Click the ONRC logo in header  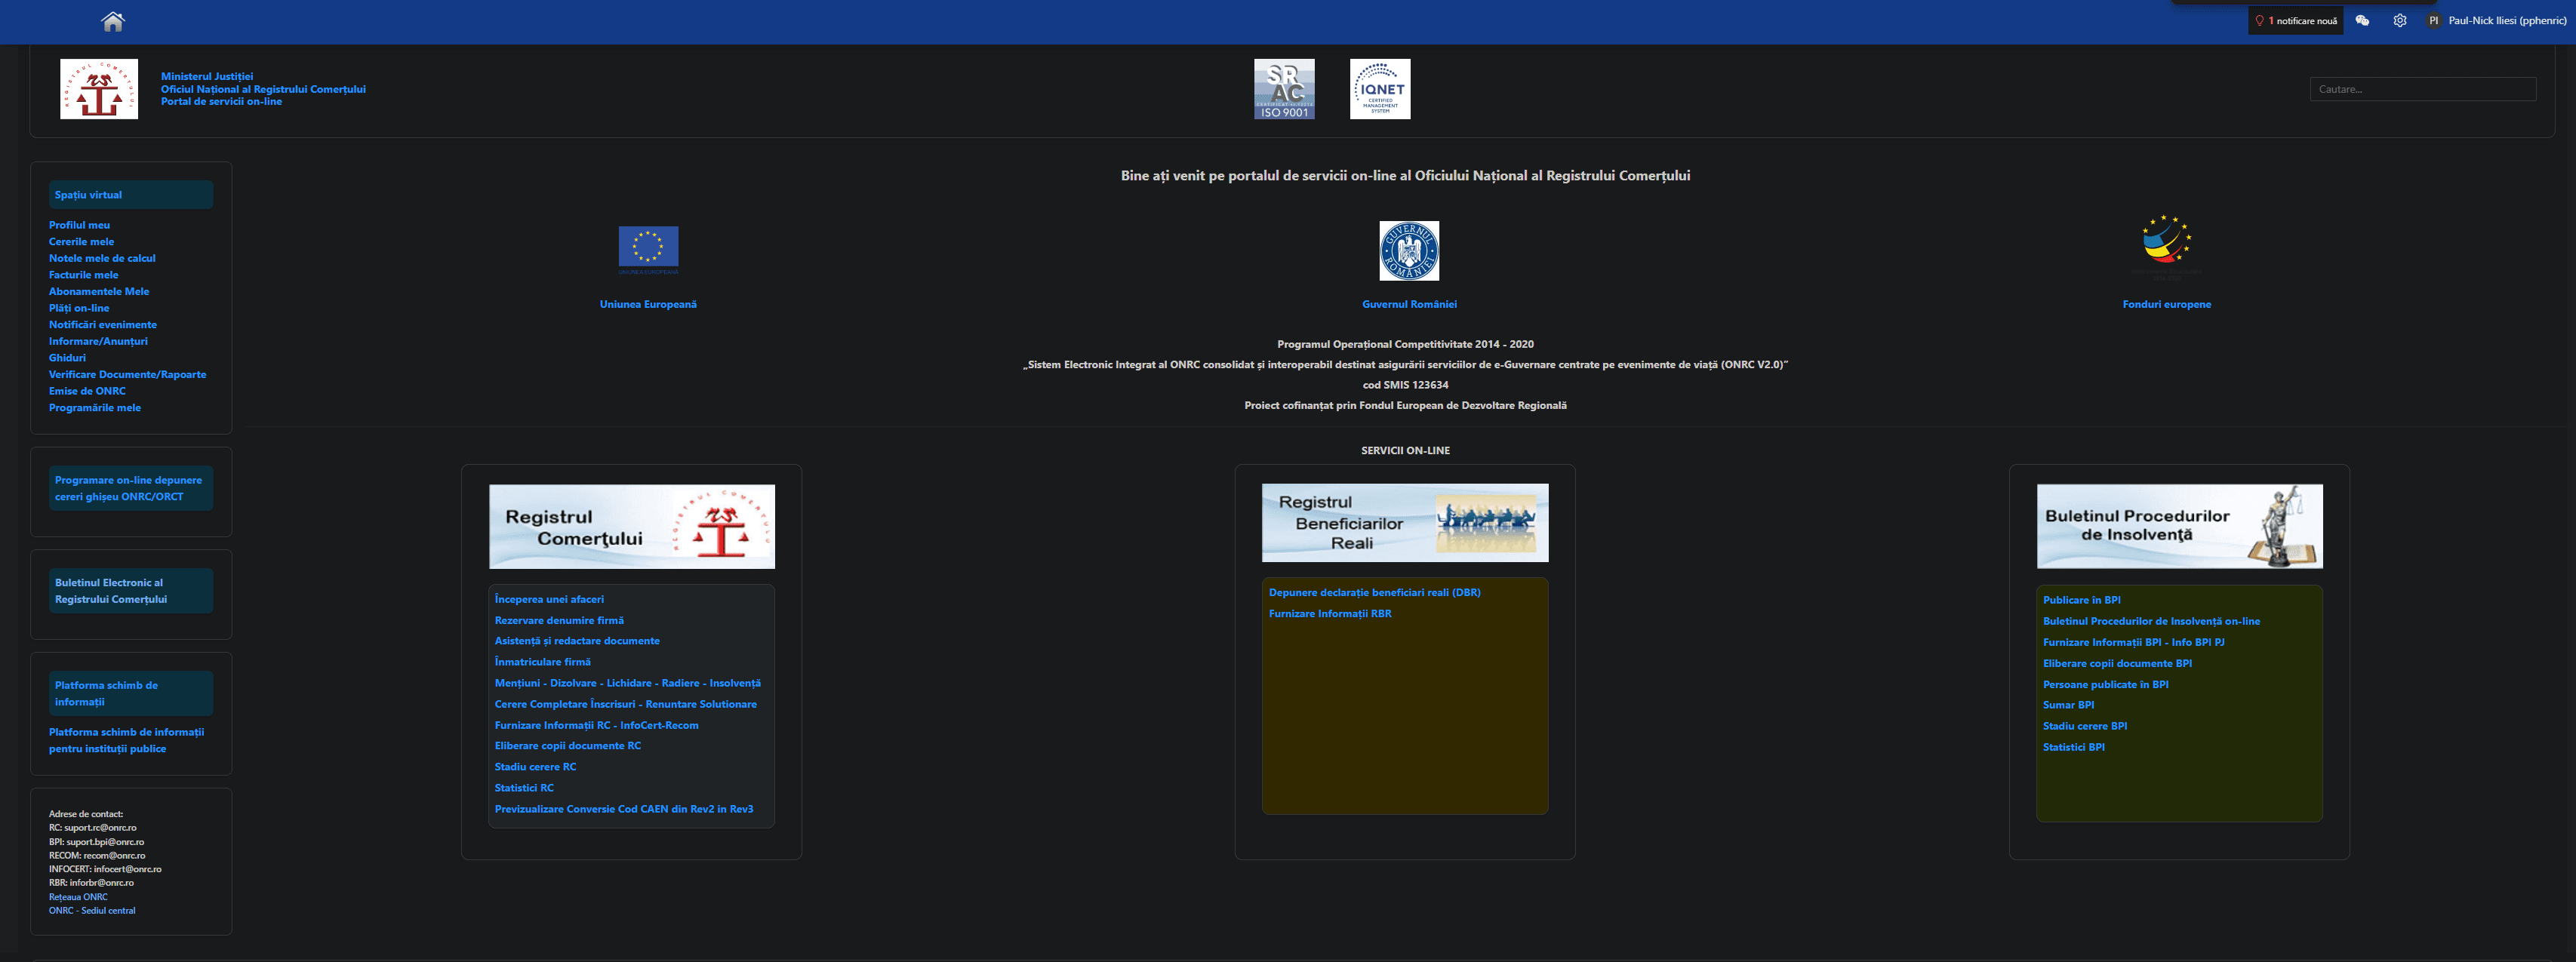tap(99, 89)
